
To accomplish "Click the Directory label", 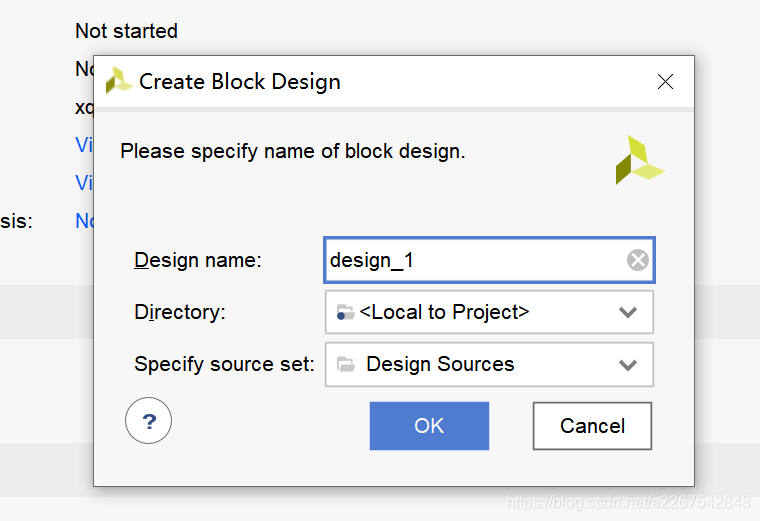I will click(x=180, y=312).
